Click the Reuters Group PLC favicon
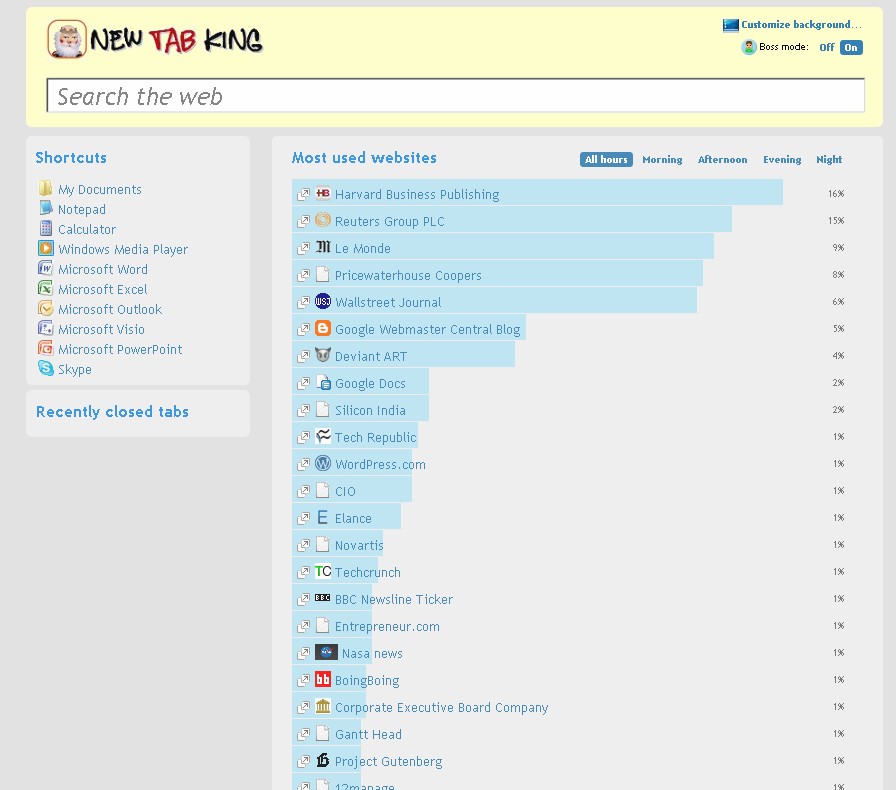The image size is (896, 790). tap(323, 220)
